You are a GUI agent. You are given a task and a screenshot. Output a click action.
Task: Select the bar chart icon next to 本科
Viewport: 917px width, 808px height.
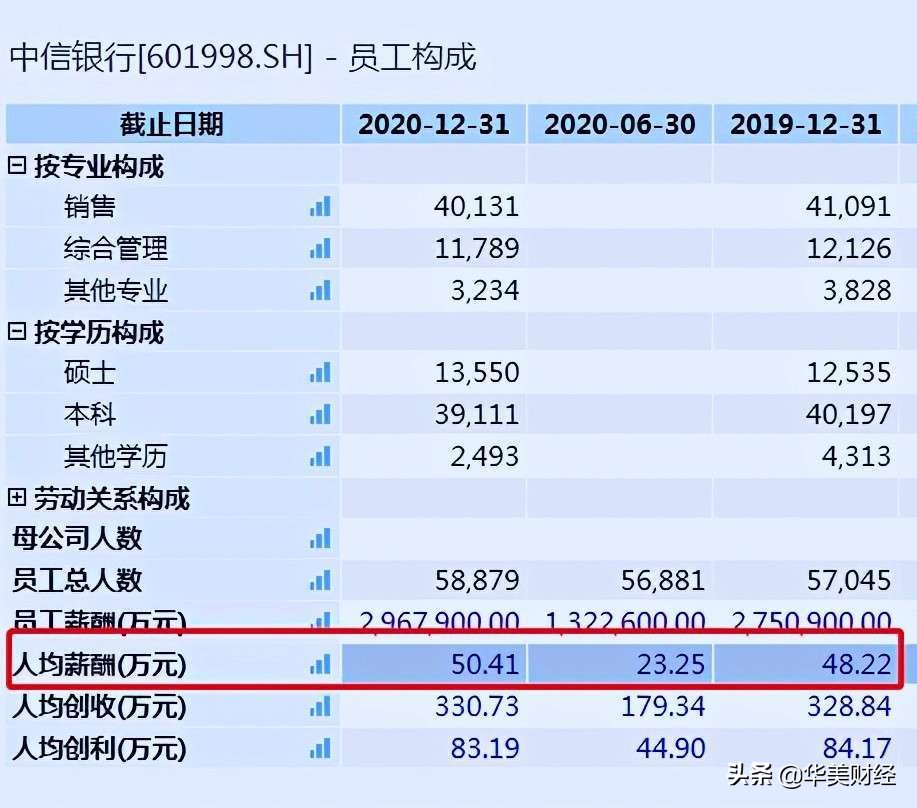click(x=320, y=415)
